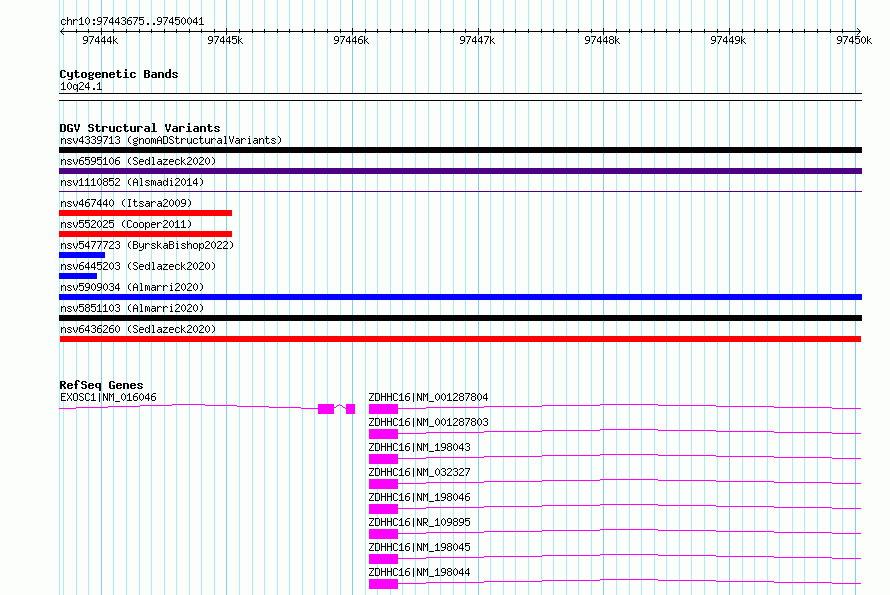Select the ZDHHC16|NR_109895 transcript label
890x595 pixels.
(419, 522)
